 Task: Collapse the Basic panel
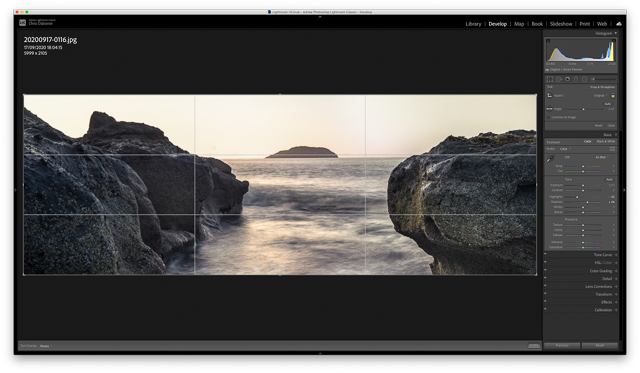[616, 135]
